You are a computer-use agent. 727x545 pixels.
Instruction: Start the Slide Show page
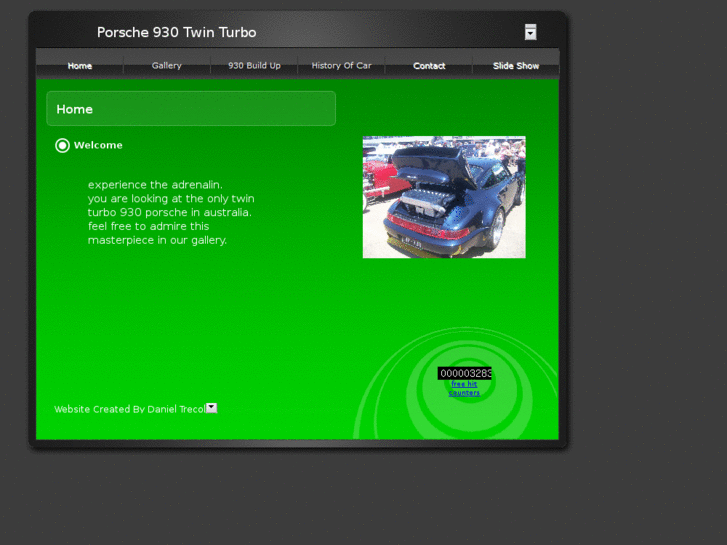516,65
